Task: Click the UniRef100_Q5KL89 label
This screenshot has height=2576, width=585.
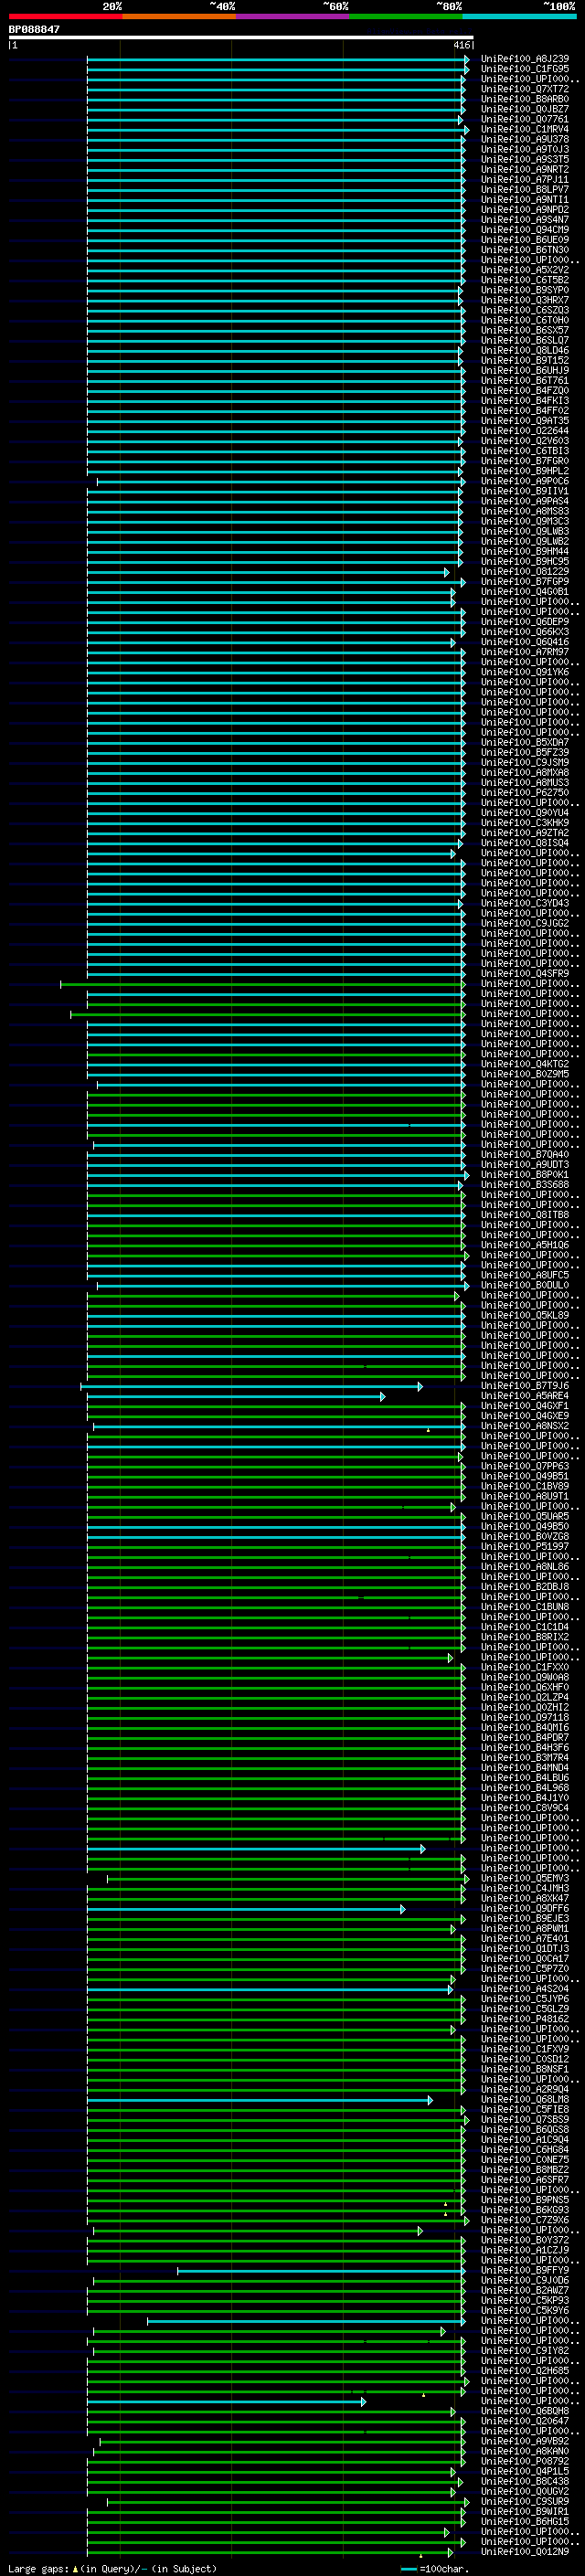Action: coord(525,1315)
